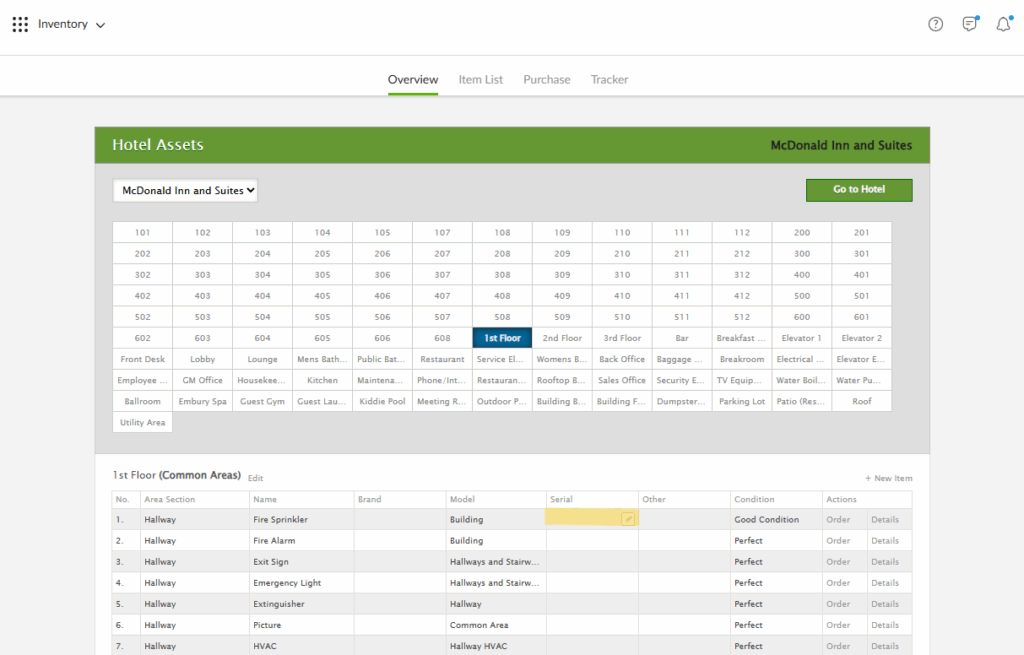Click the help question mark icon
This screenshot has height=655, width=1024.
pos(935,24)
